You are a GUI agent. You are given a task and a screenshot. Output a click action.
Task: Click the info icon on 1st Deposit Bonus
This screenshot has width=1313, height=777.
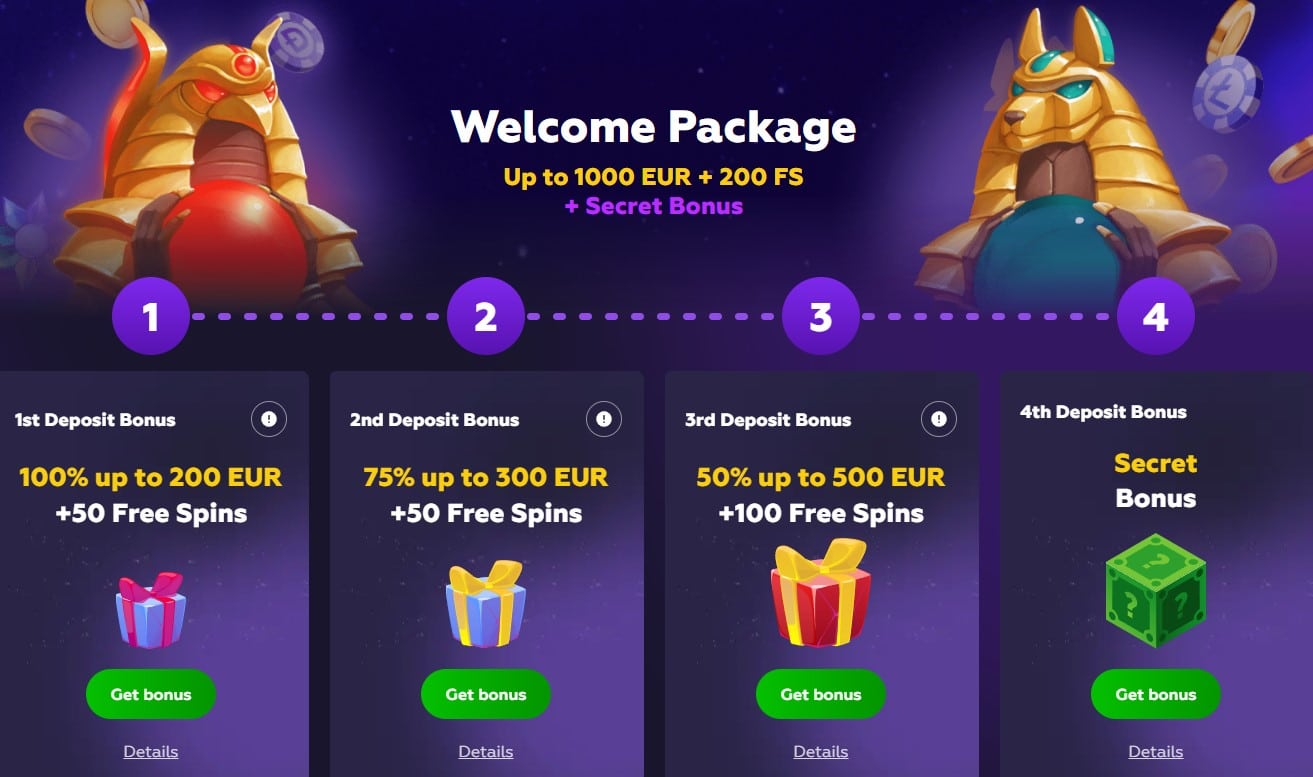point(269,419)
